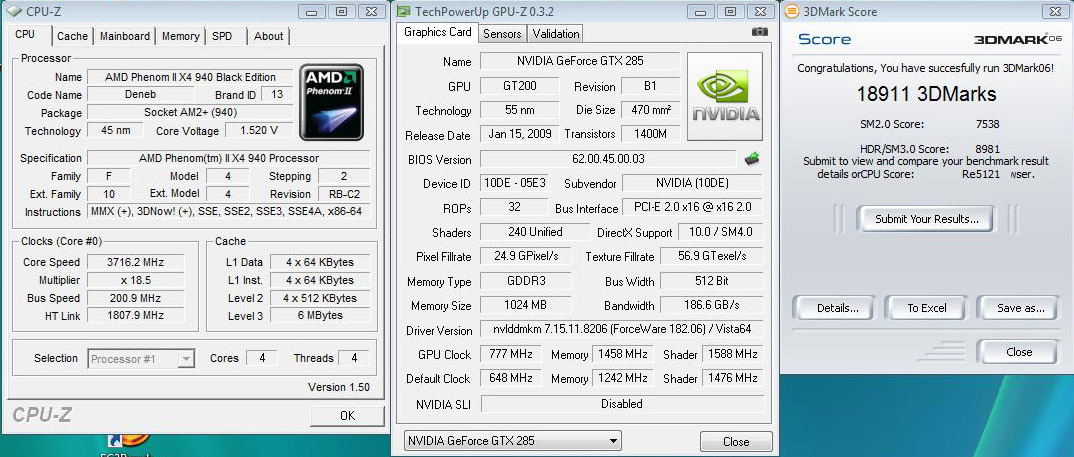Click the Bus Interface value PCI-E 2.0 x16
The width and height of the screenshot is (1074, 457).
click(692, 208)
